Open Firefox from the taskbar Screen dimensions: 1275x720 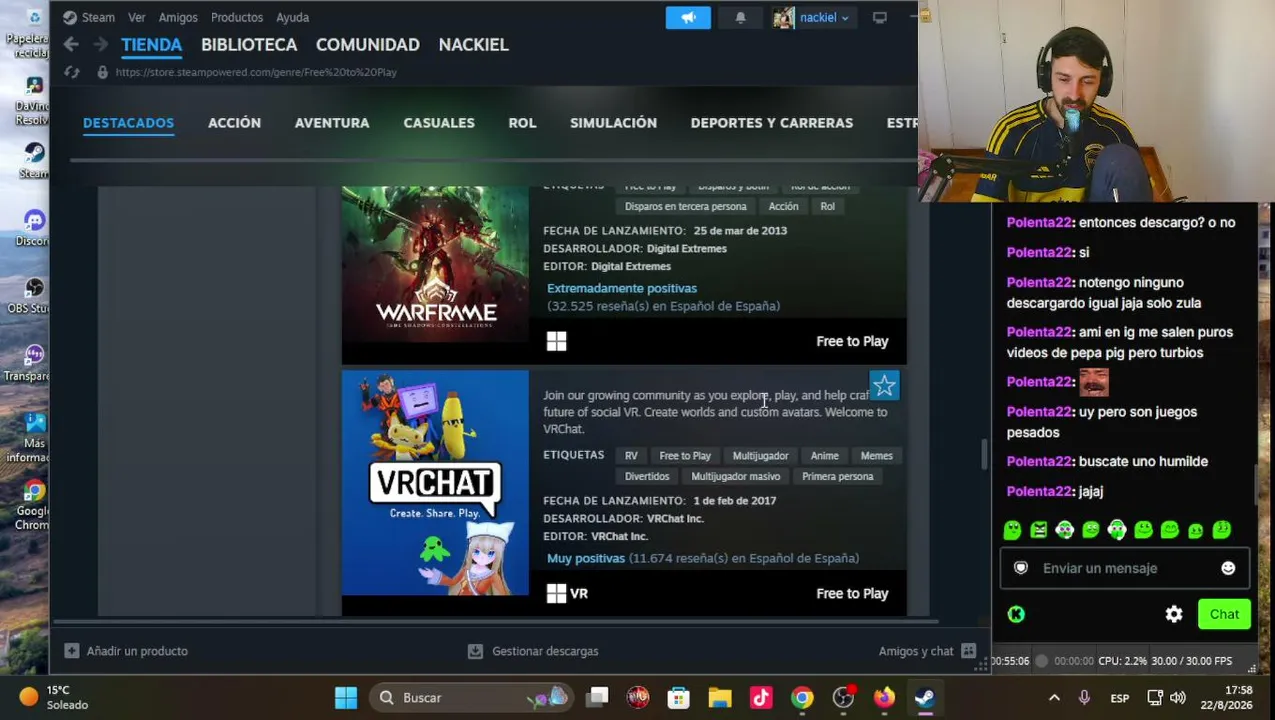(x=884, y=697)
